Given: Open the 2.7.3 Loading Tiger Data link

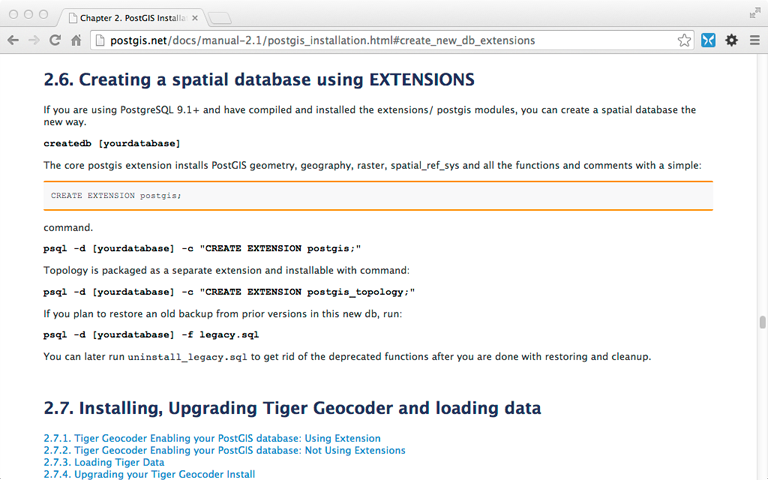Looking at the screenshot, I should coord(104,462).
